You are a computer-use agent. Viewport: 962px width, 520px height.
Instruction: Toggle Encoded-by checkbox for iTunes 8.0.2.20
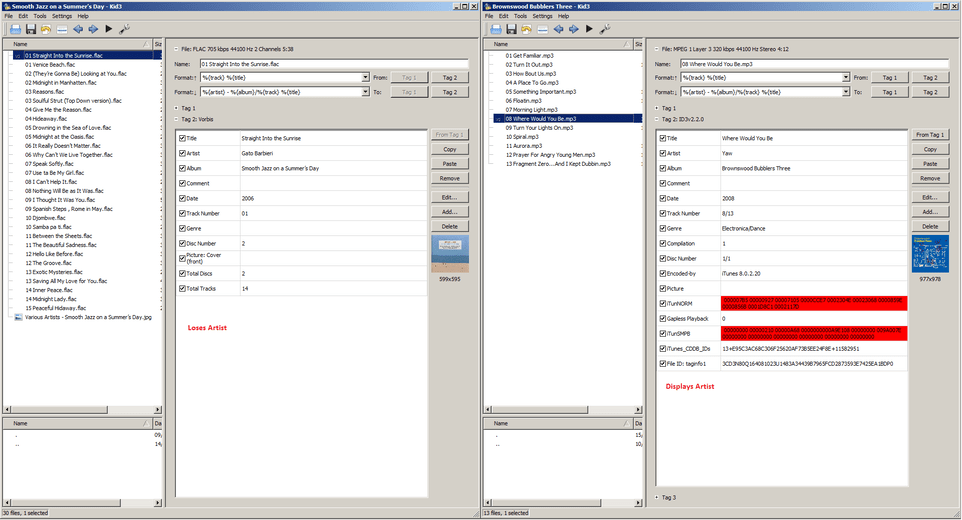click(663, 273)
